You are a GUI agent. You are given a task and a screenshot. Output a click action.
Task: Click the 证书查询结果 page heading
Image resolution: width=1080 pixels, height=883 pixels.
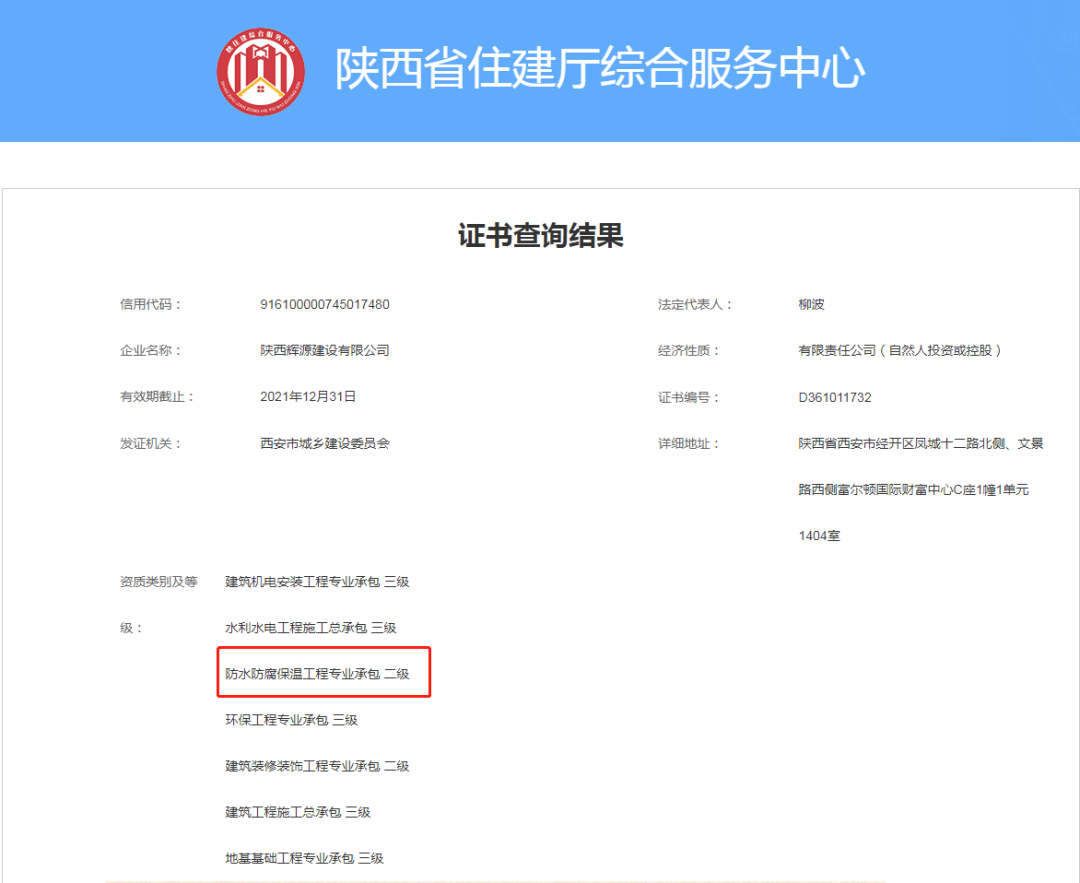tap(539, 232)
